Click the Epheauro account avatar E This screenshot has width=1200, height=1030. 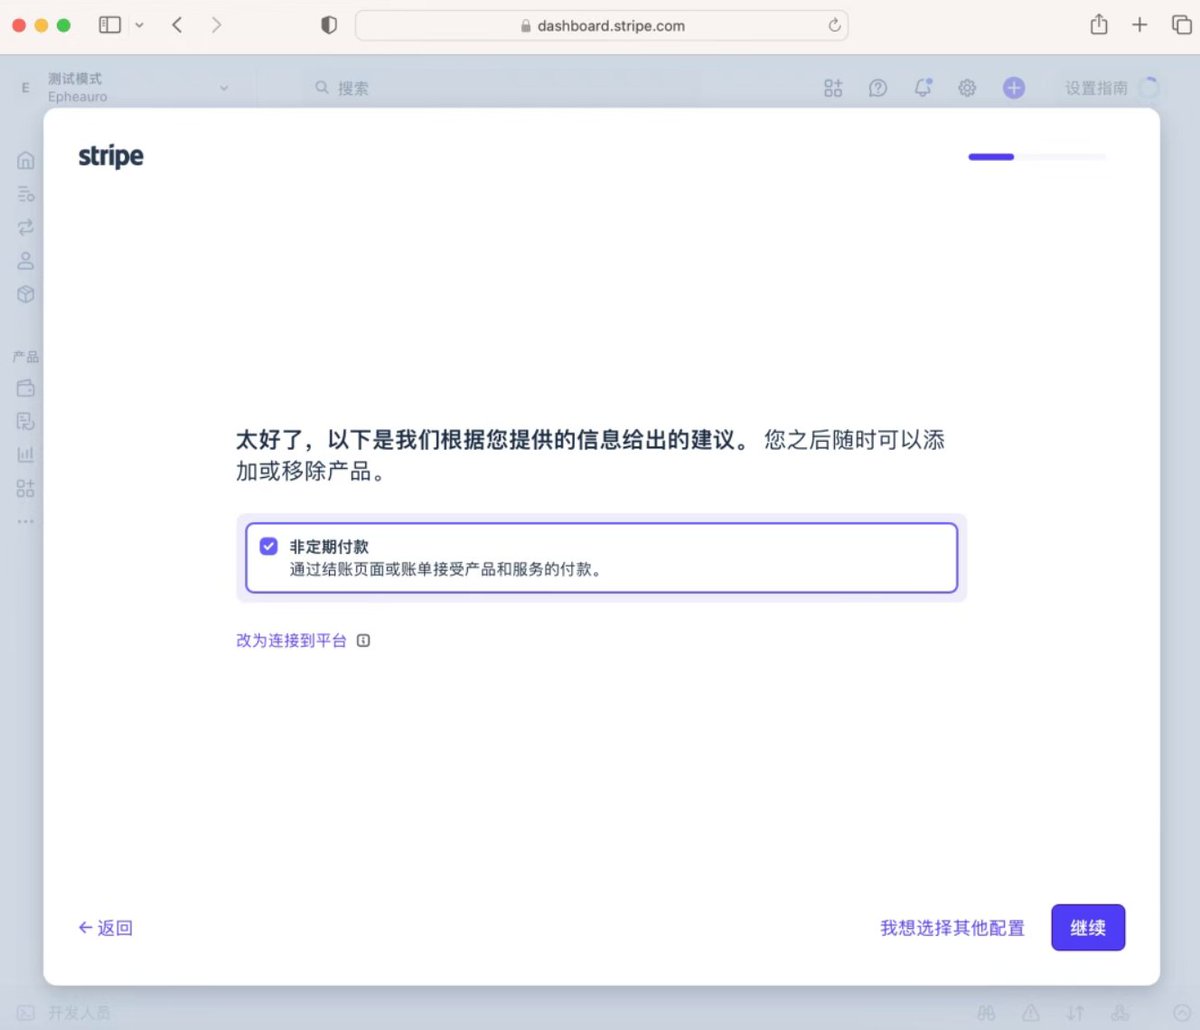[26, 88]
